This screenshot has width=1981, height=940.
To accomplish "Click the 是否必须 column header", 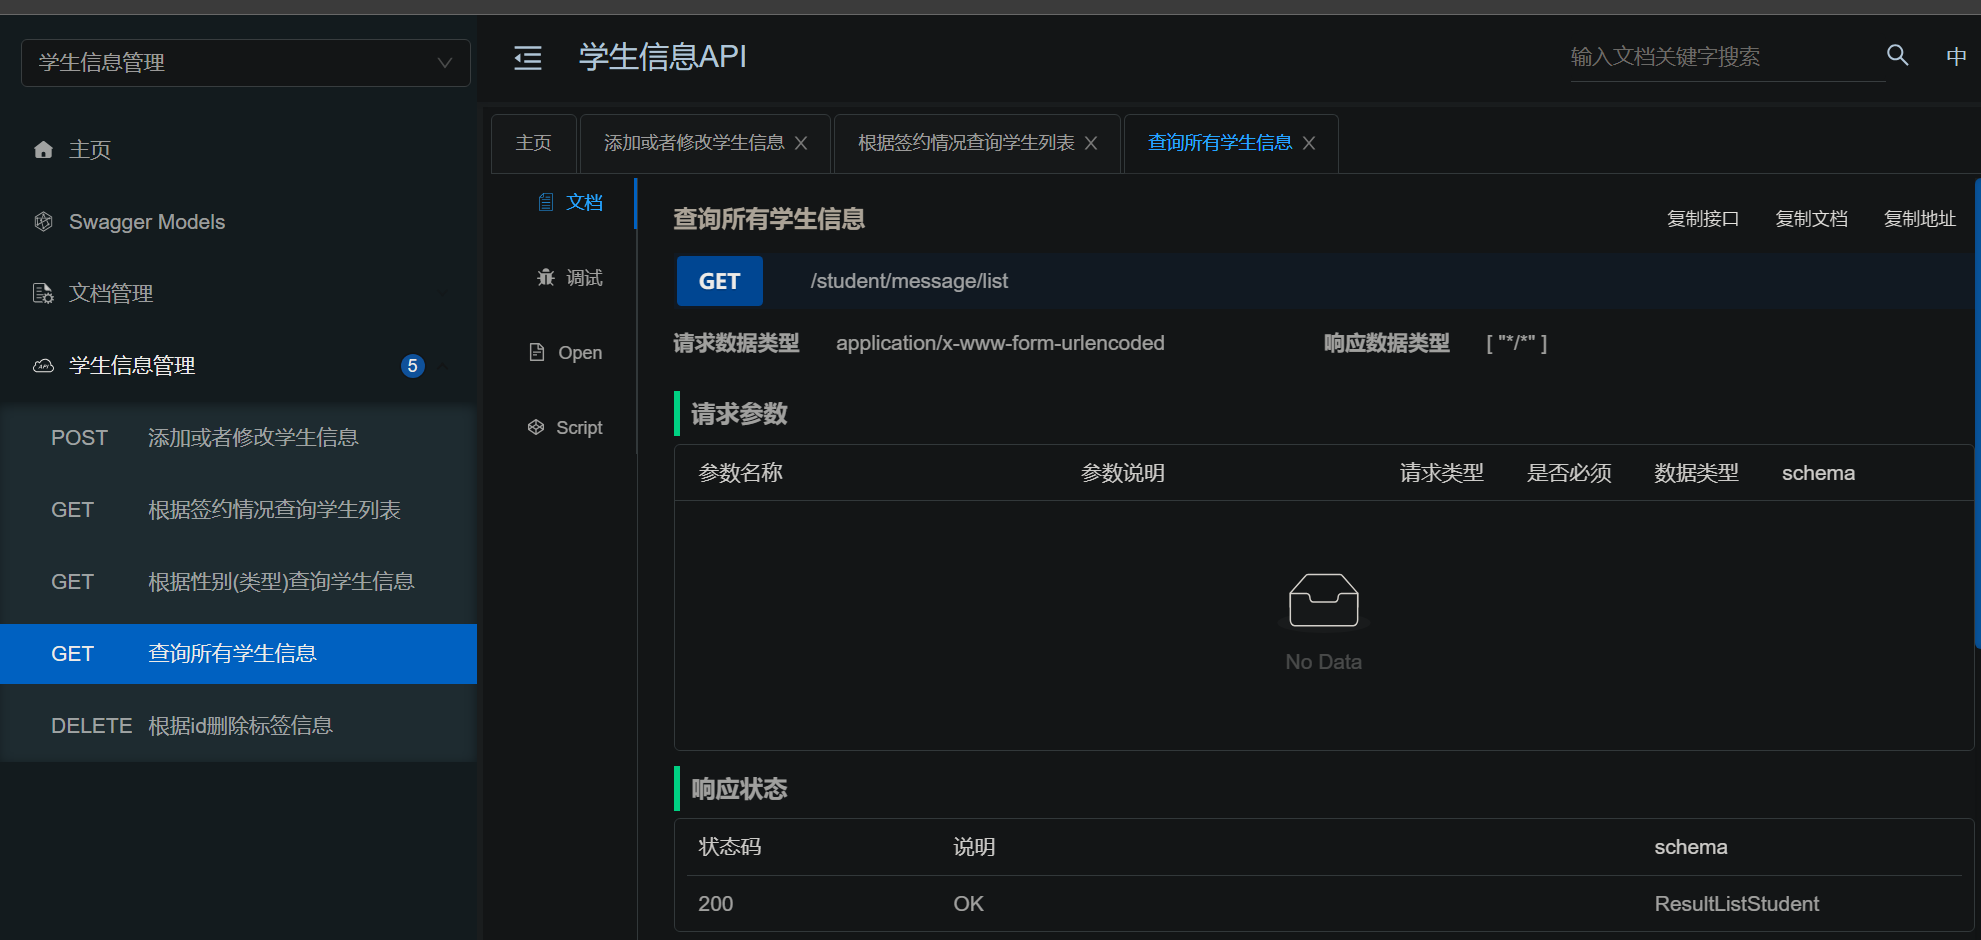I will [x=1569, y=473].
